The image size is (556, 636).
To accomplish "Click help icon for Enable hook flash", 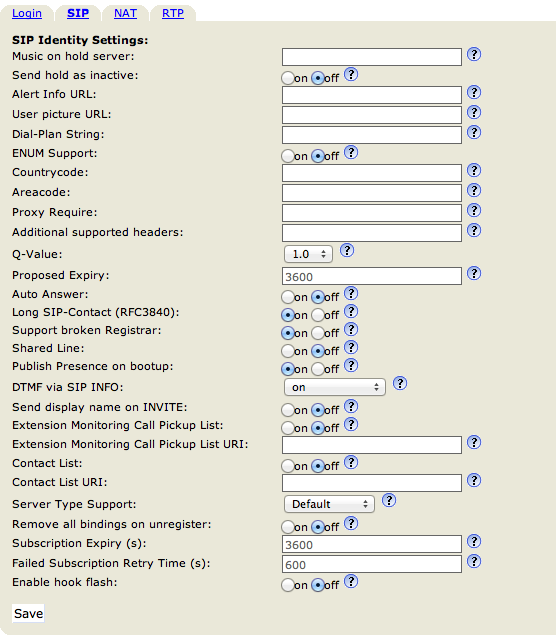I will coord(351,581).
